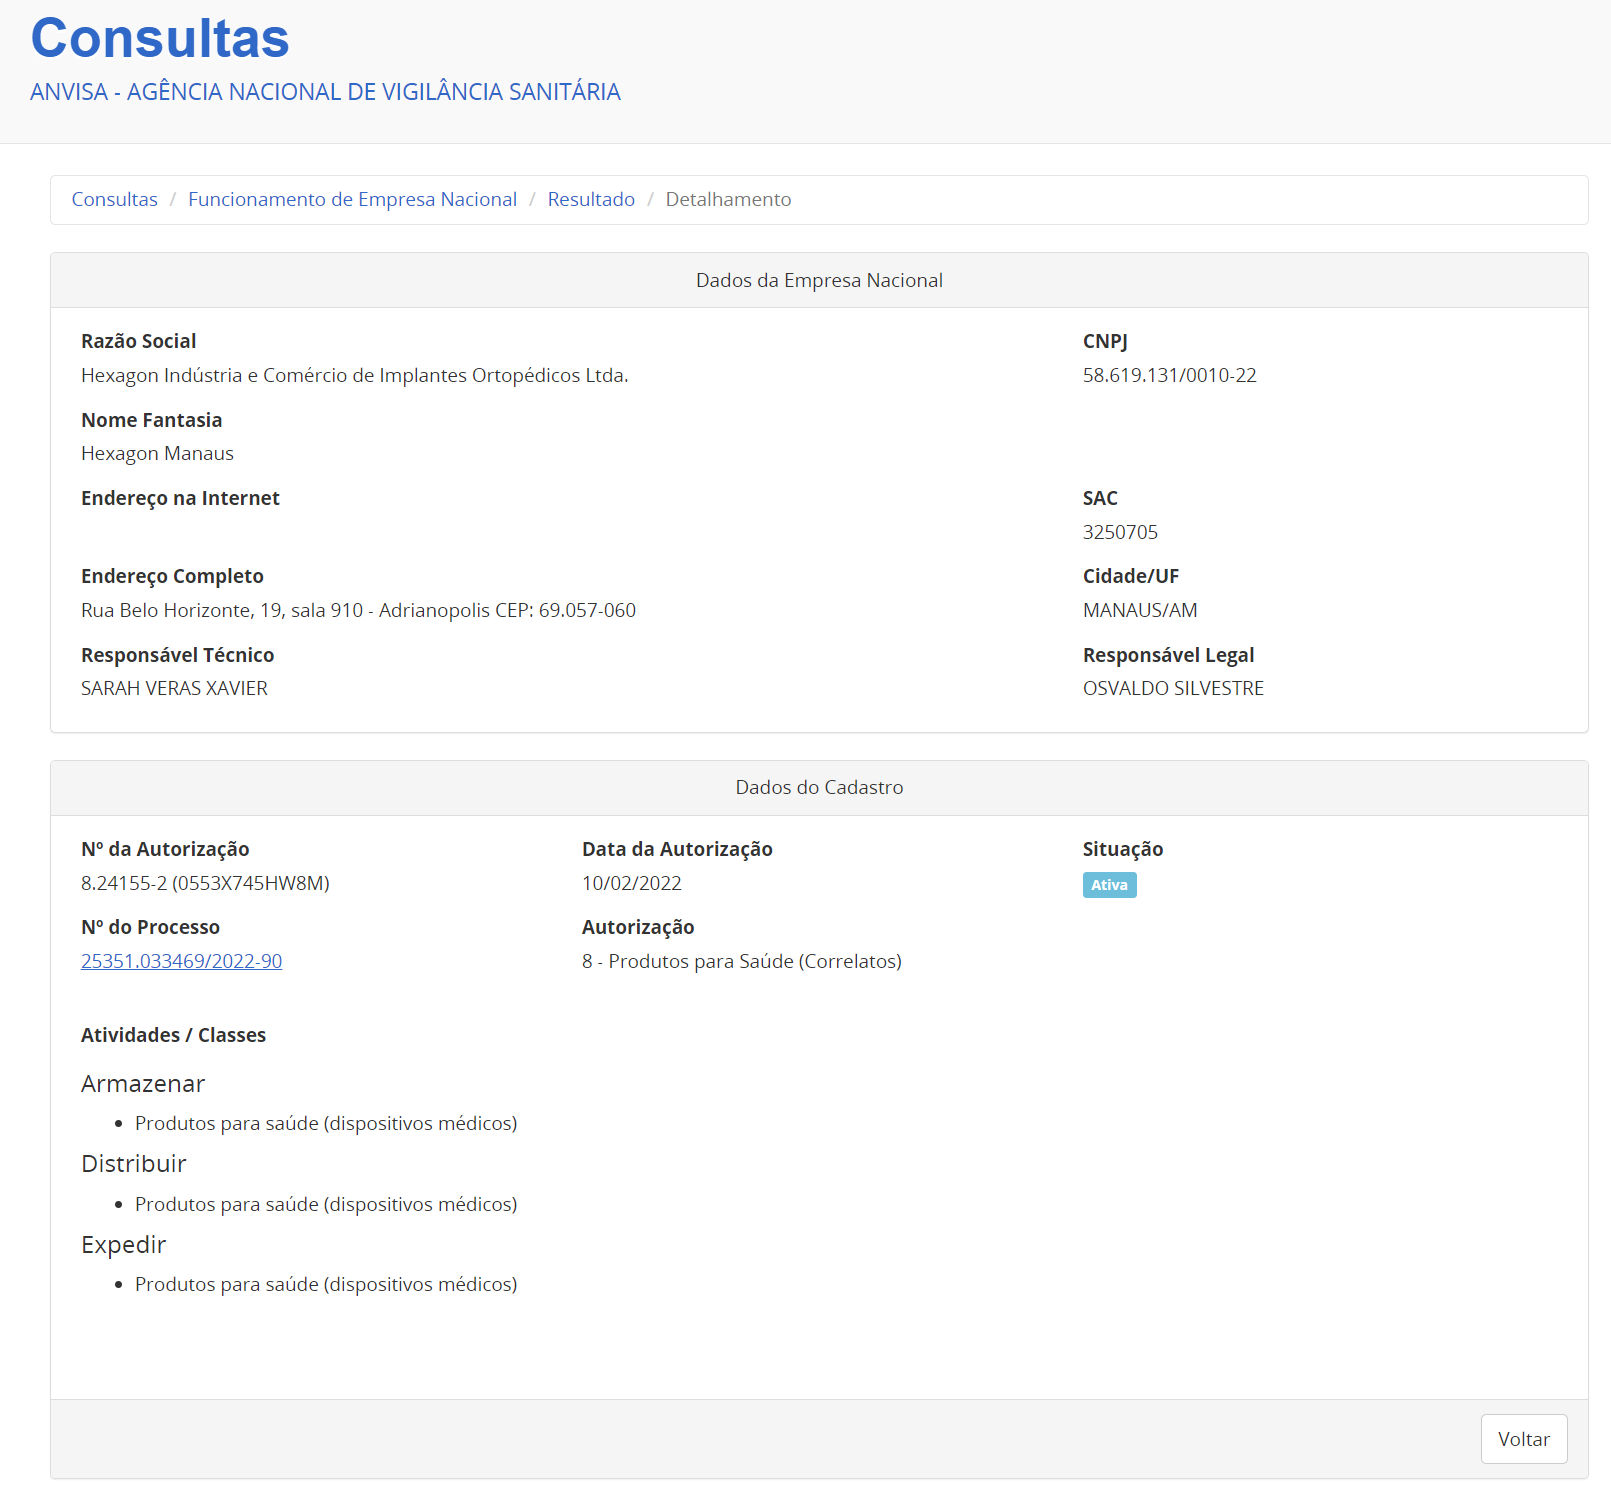Click the Nº do Processo label
1611x1501 pixels.
[150, 927]
